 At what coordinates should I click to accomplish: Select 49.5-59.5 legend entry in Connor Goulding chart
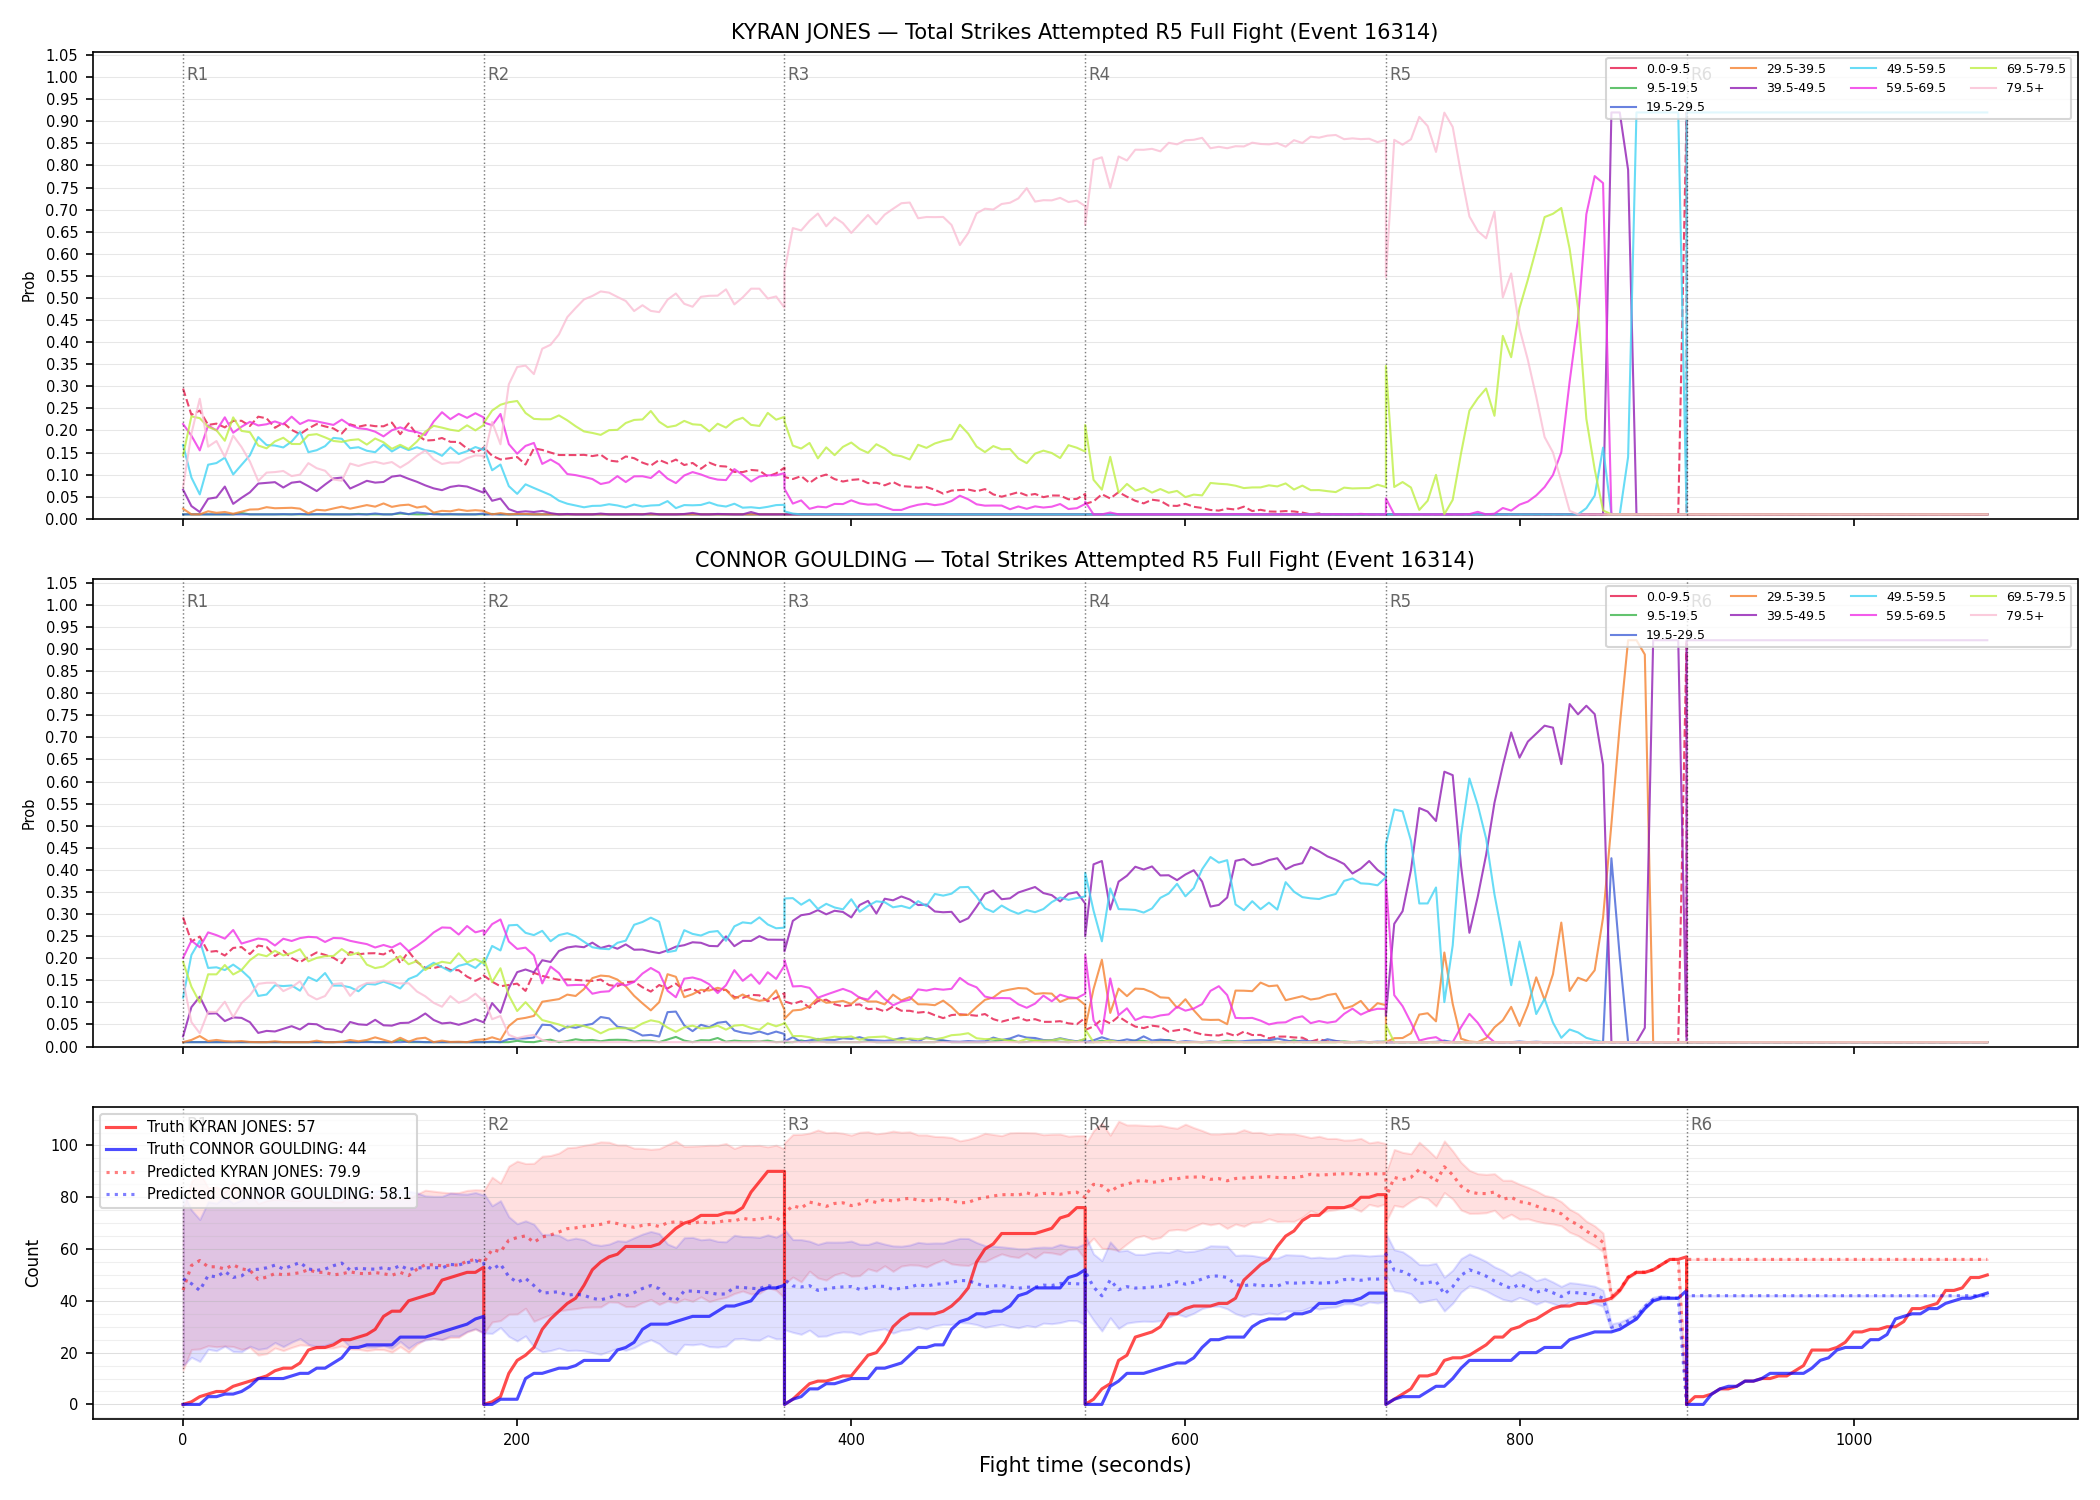[1898, 597]
